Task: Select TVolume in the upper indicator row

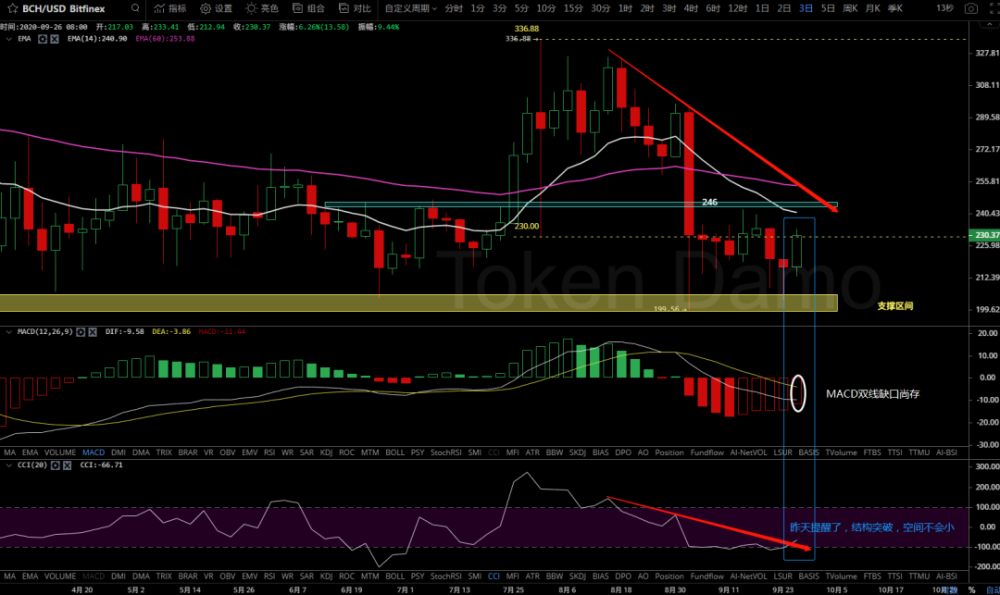Action: 841,452
